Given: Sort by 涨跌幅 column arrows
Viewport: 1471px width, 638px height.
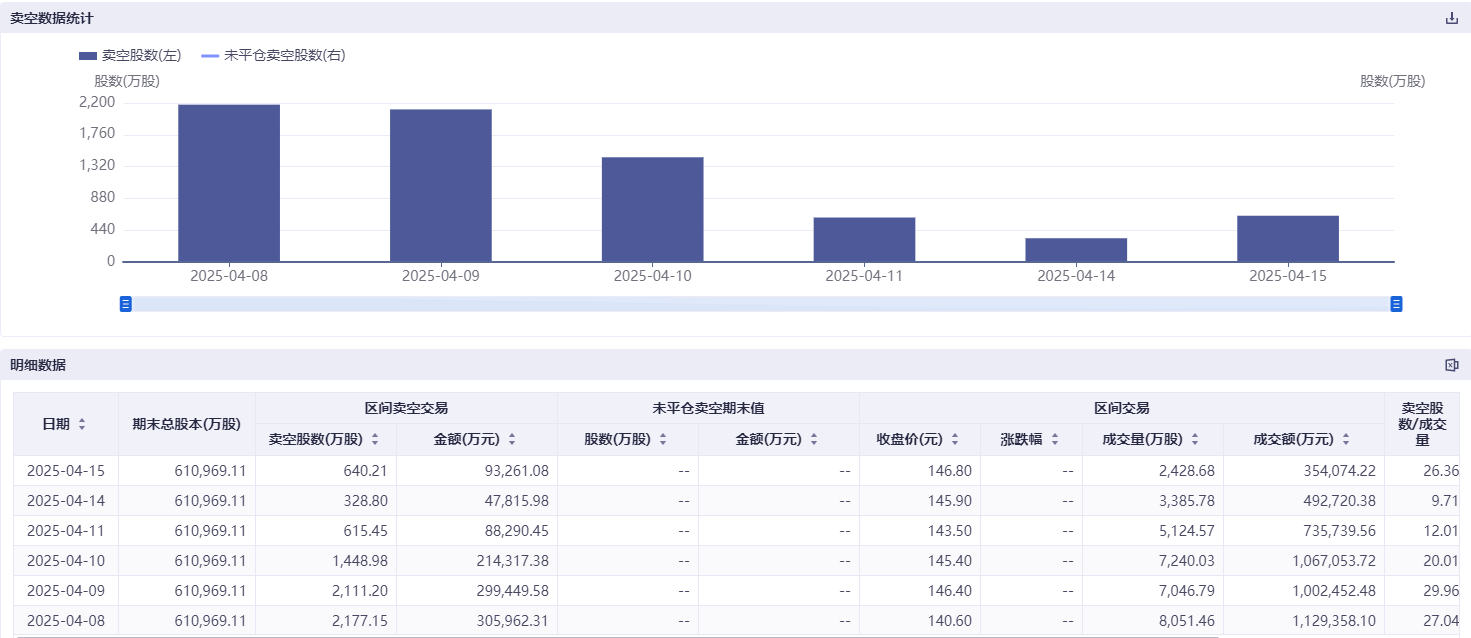Looking at the screenshot, I should click(x=1054, y=439).
